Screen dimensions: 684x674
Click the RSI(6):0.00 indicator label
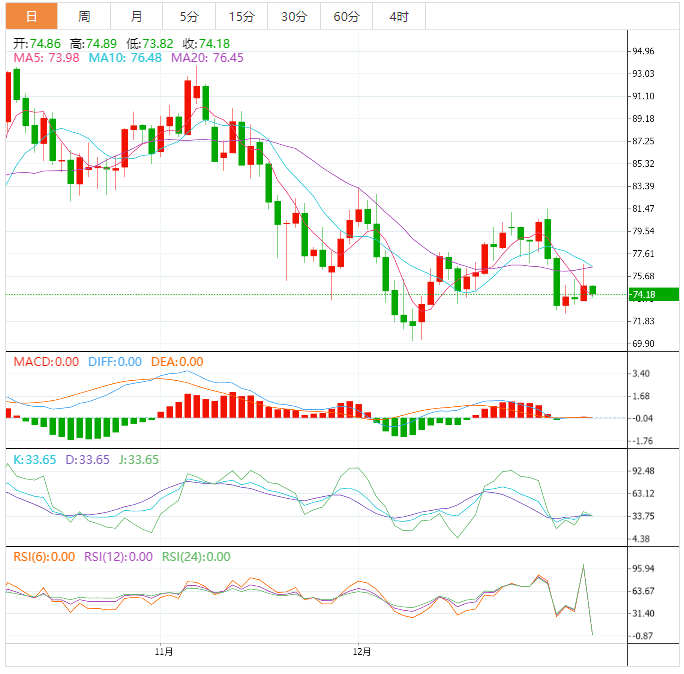coord(44,557)
